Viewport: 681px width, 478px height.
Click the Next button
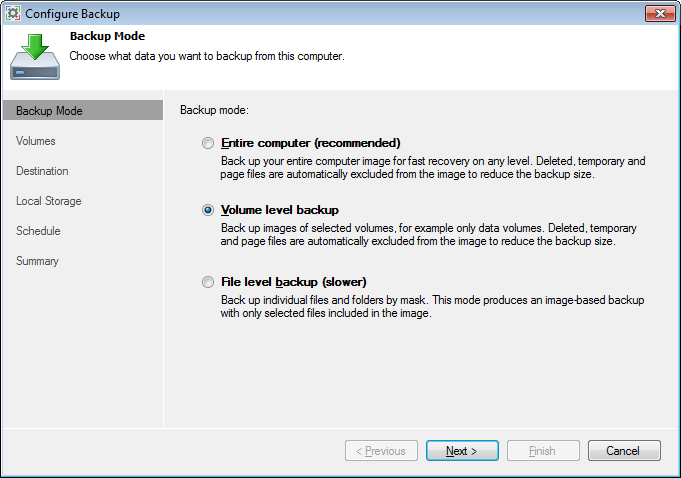(462, 451)
